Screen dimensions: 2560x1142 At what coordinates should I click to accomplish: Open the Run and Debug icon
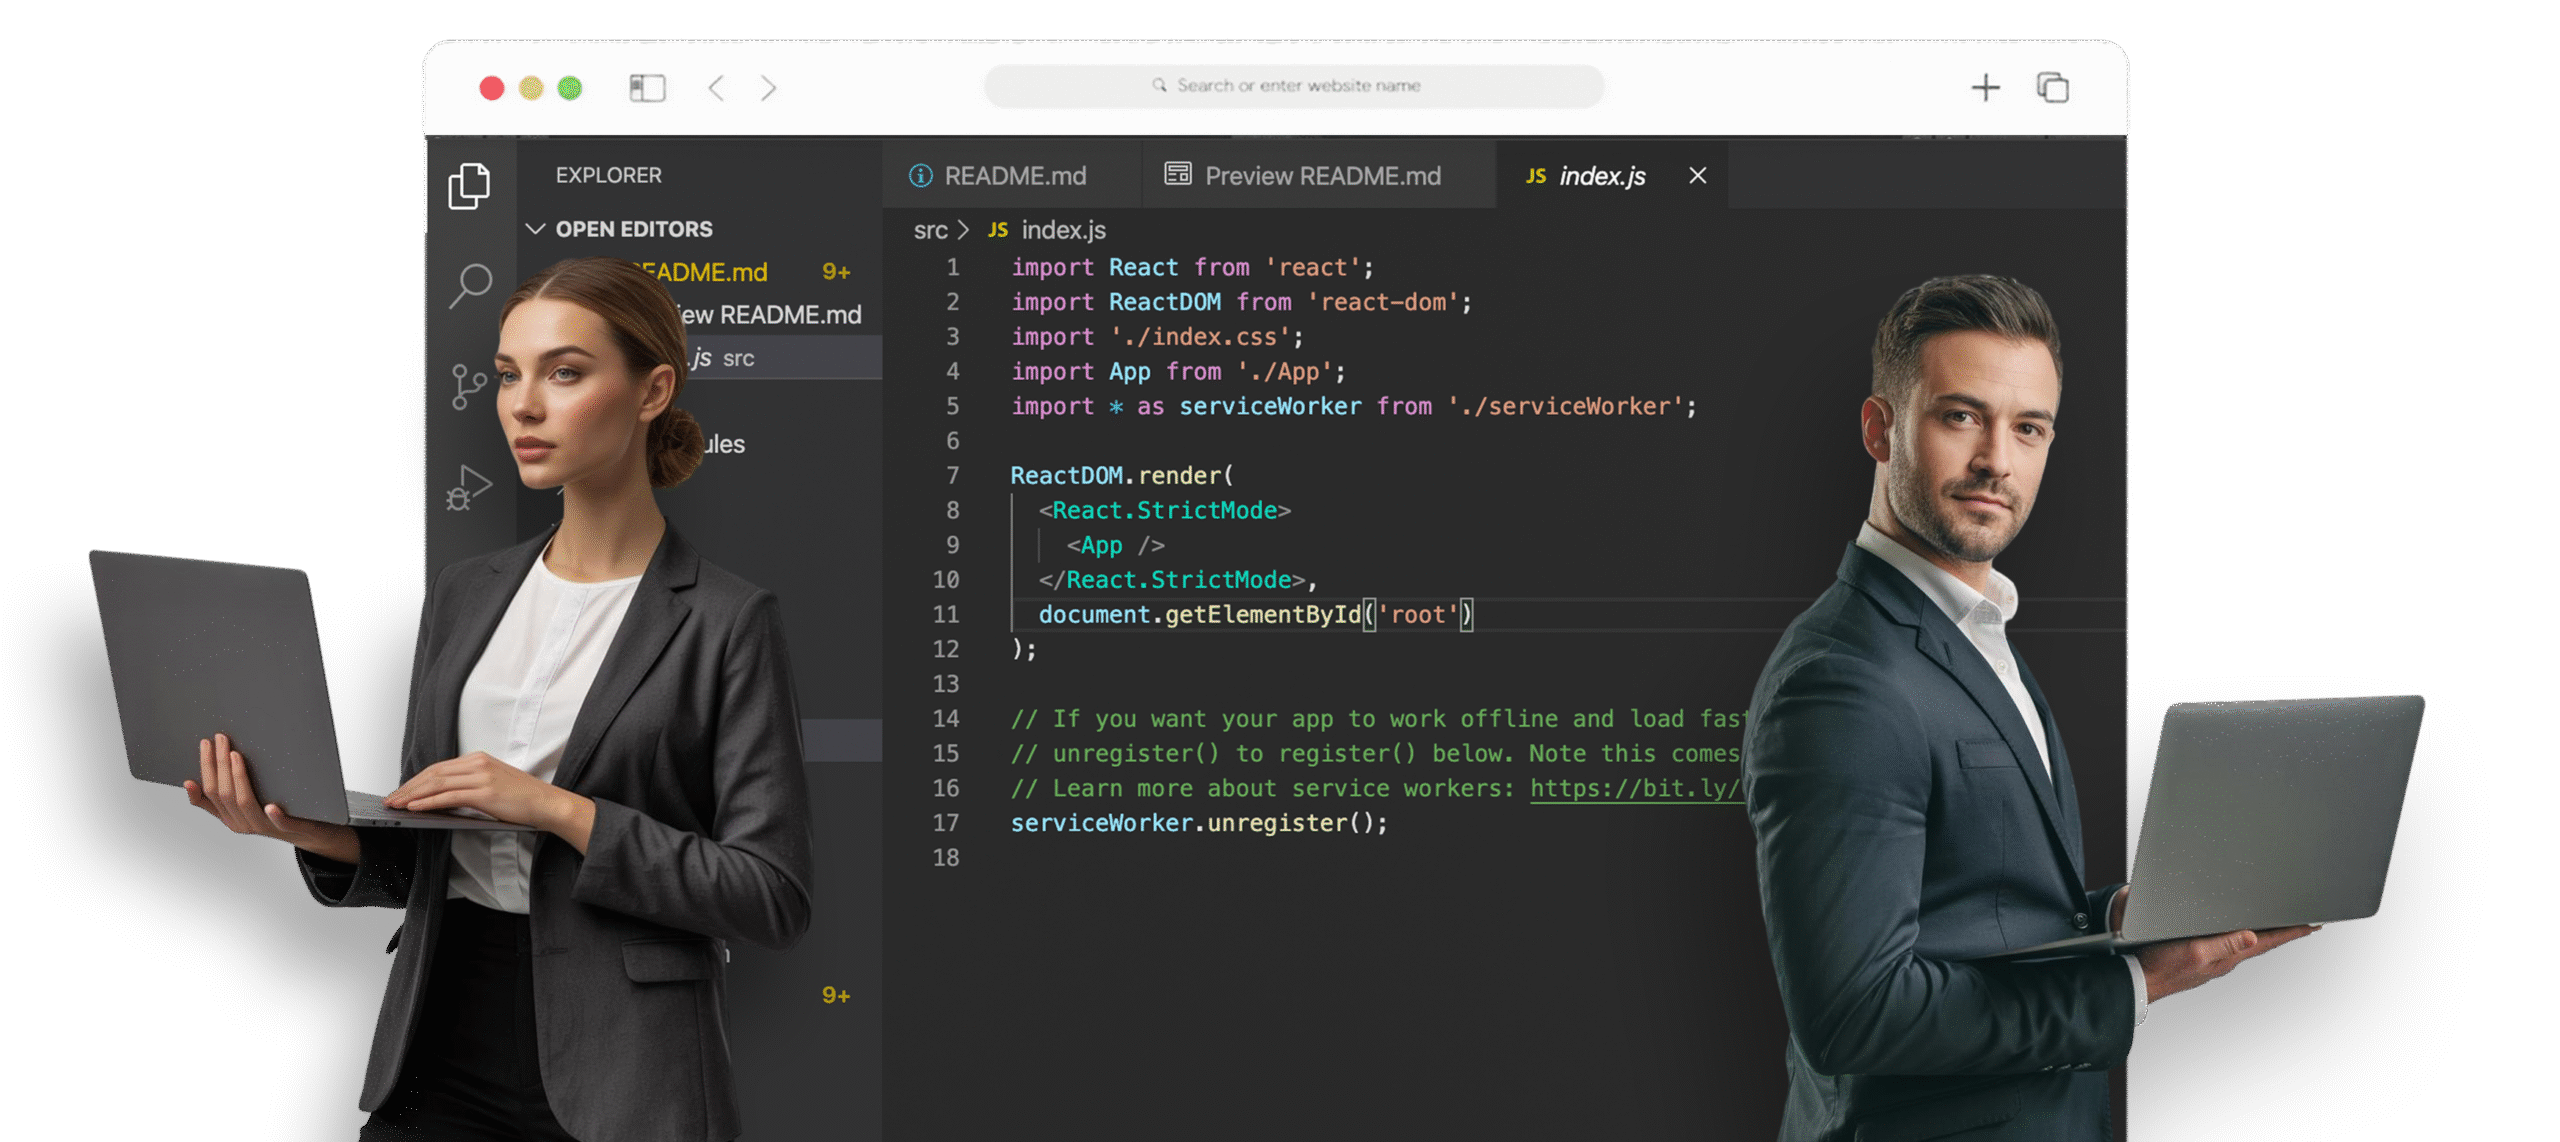468,488
